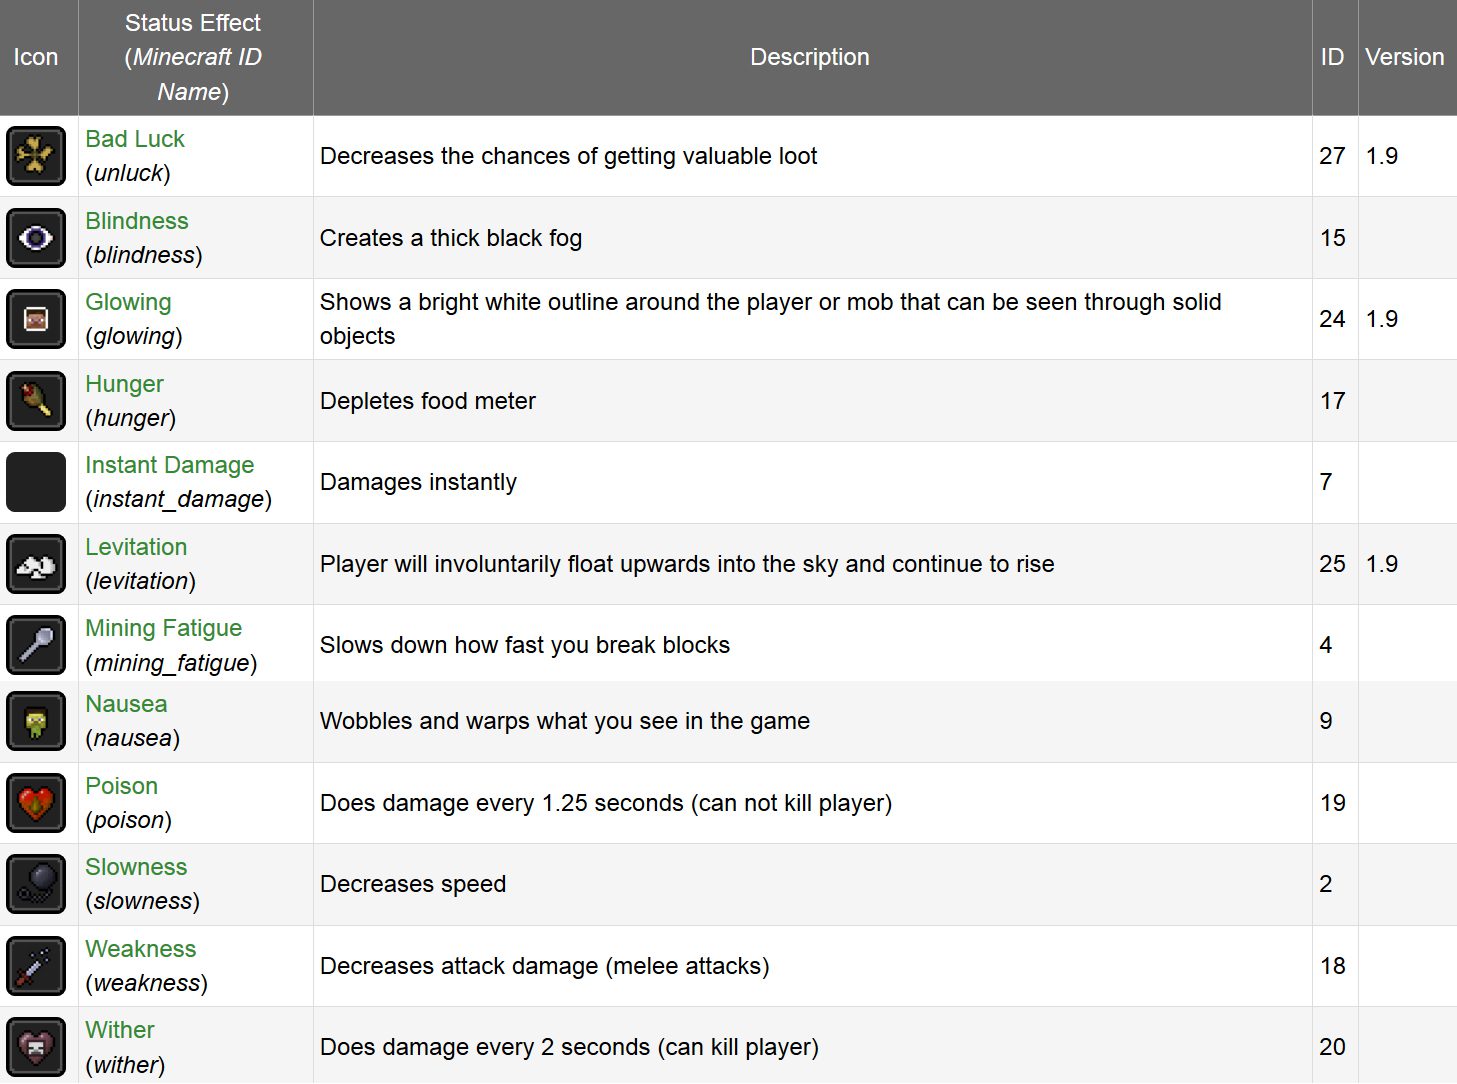Open the Levitation link
Viewport: 1457px width, 1084px height.
(x=136, y=547)
